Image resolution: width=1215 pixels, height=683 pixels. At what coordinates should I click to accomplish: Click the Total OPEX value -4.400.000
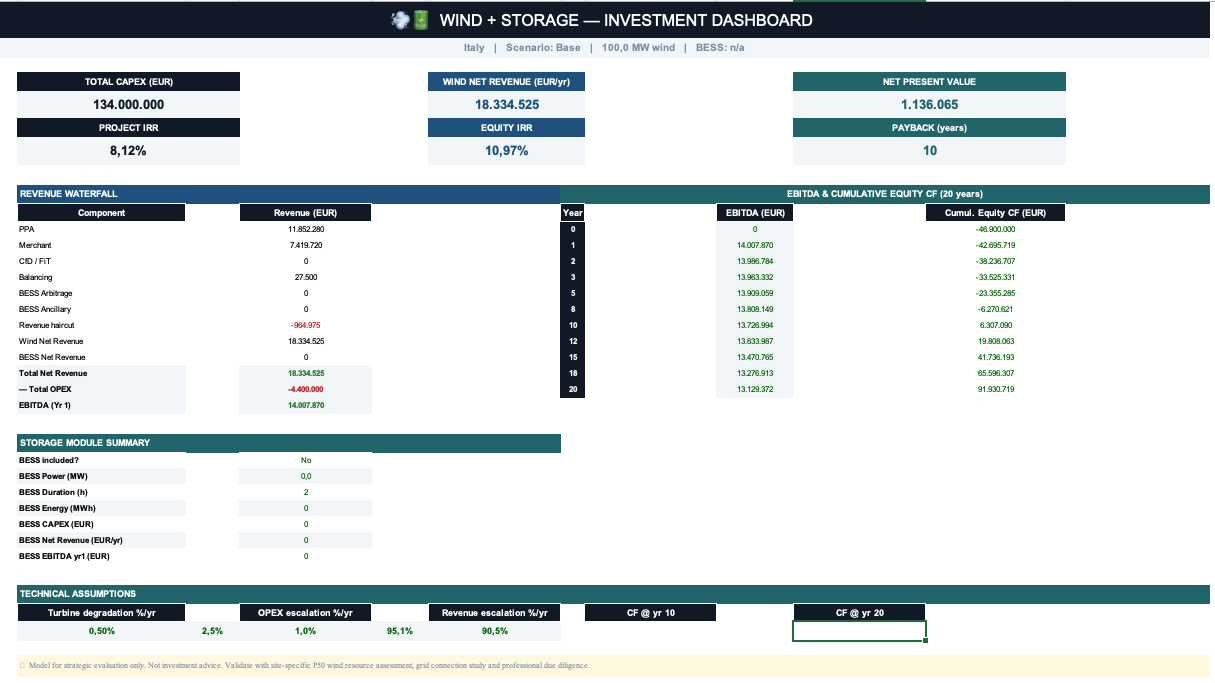coord(306,389)
